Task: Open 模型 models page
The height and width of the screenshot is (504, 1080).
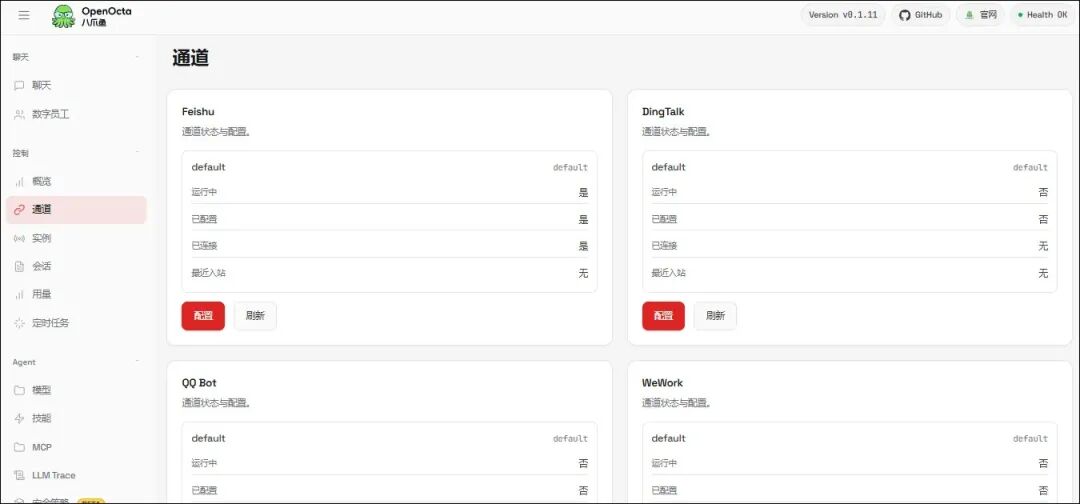Action: point(76,390)
